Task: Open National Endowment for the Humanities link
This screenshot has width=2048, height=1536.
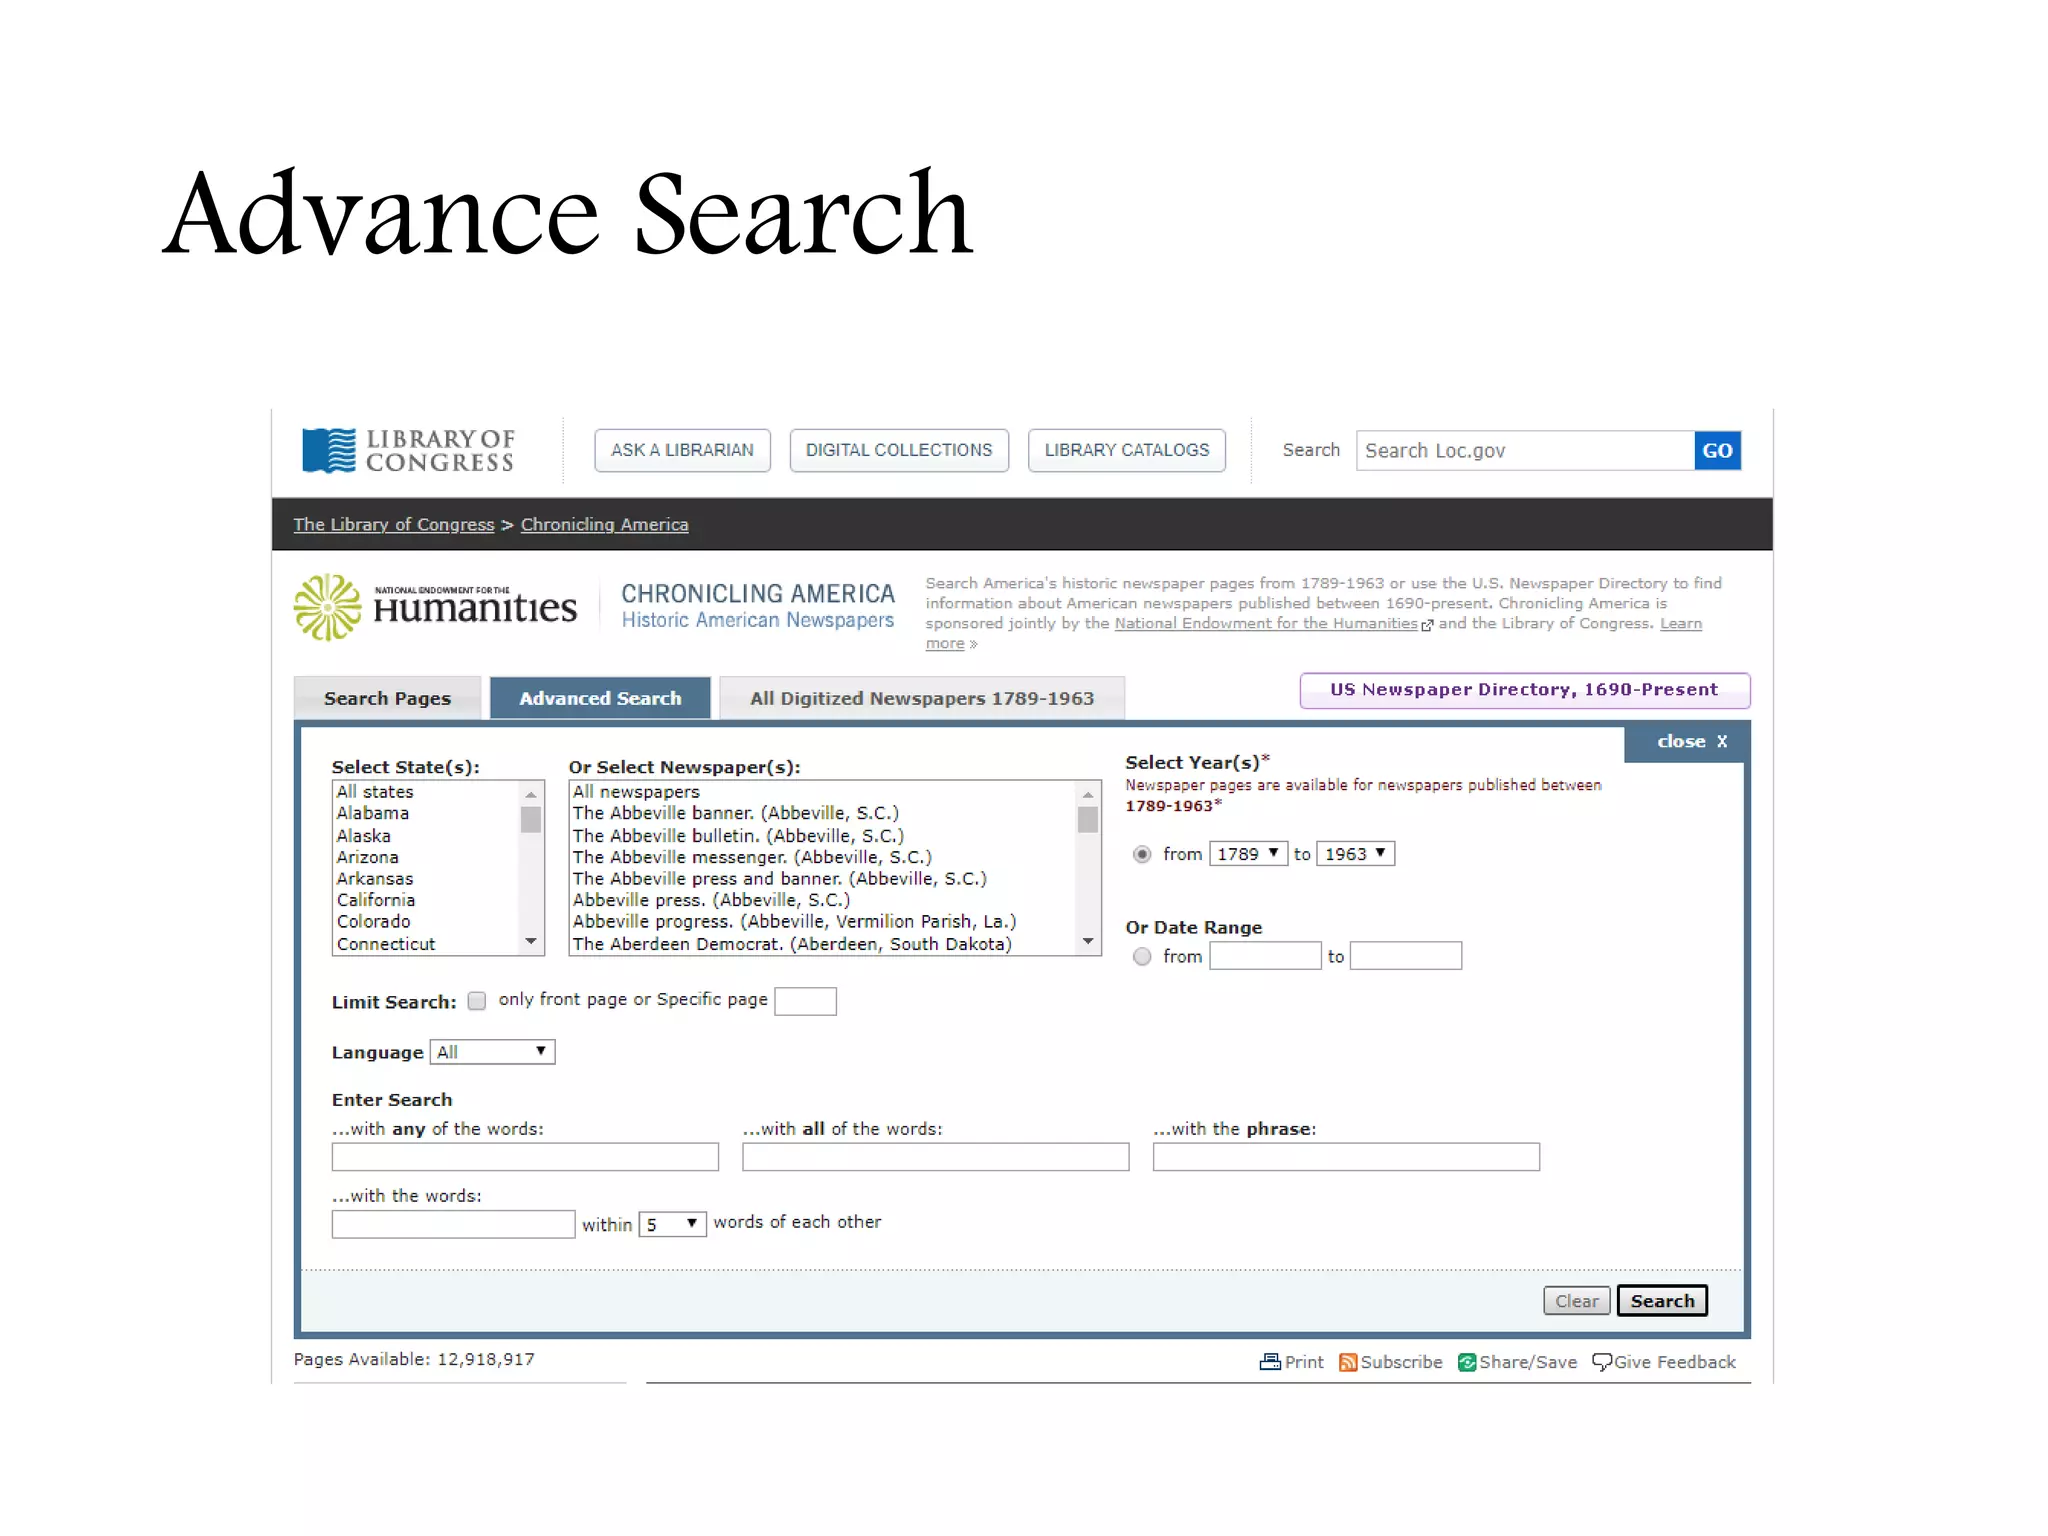Action: tap(1266, 624)
